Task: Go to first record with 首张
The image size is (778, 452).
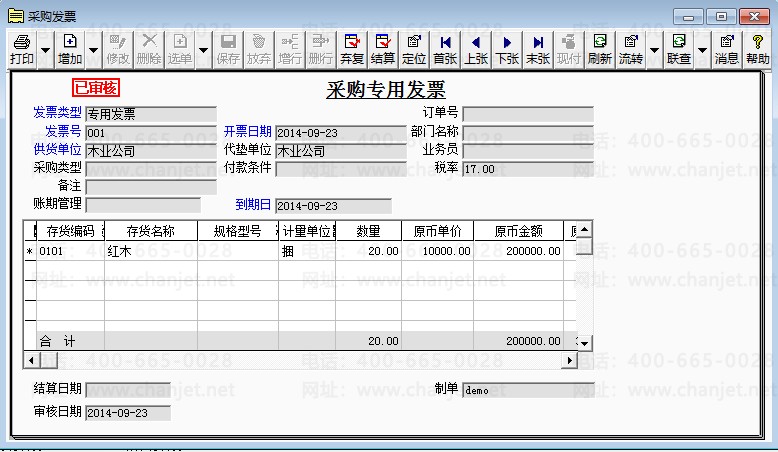Action: [x=445, y=50]
